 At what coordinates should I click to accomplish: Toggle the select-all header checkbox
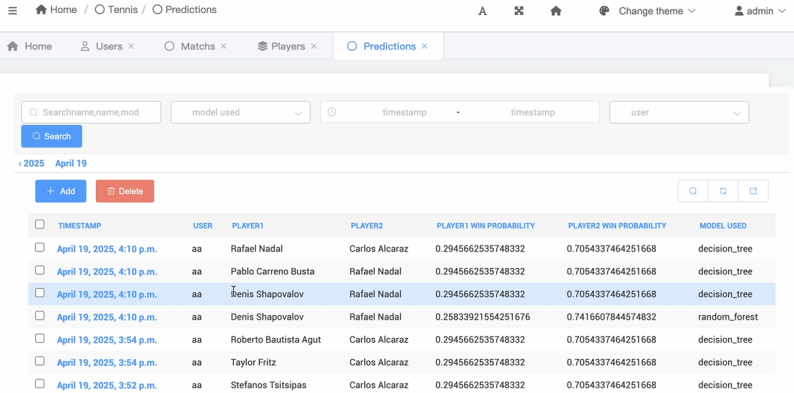point(39,224)
